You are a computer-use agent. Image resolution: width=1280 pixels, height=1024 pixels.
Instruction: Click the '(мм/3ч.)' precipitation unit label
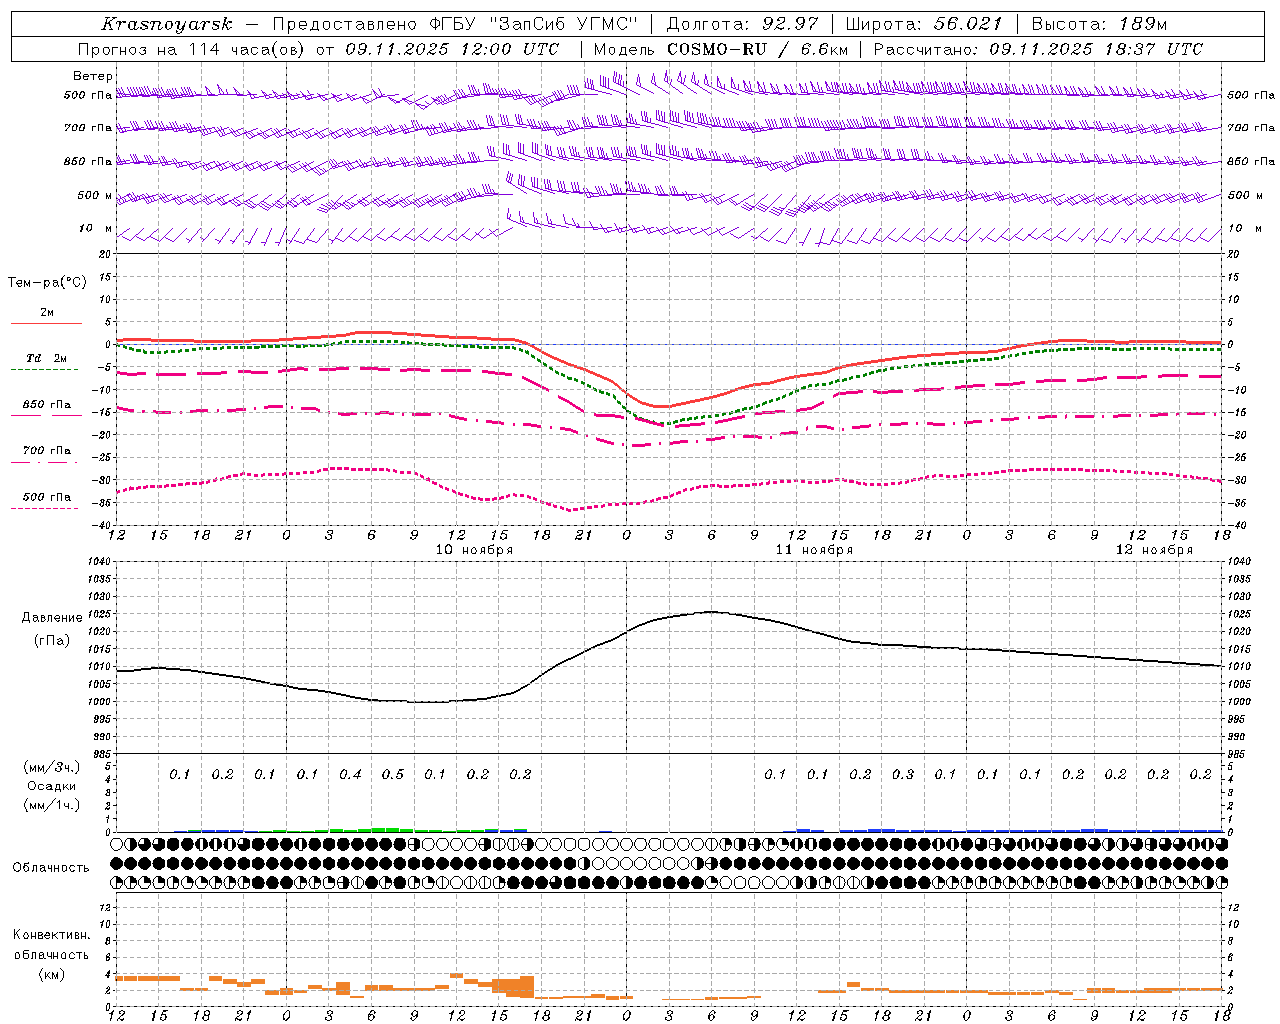(52, 767)
